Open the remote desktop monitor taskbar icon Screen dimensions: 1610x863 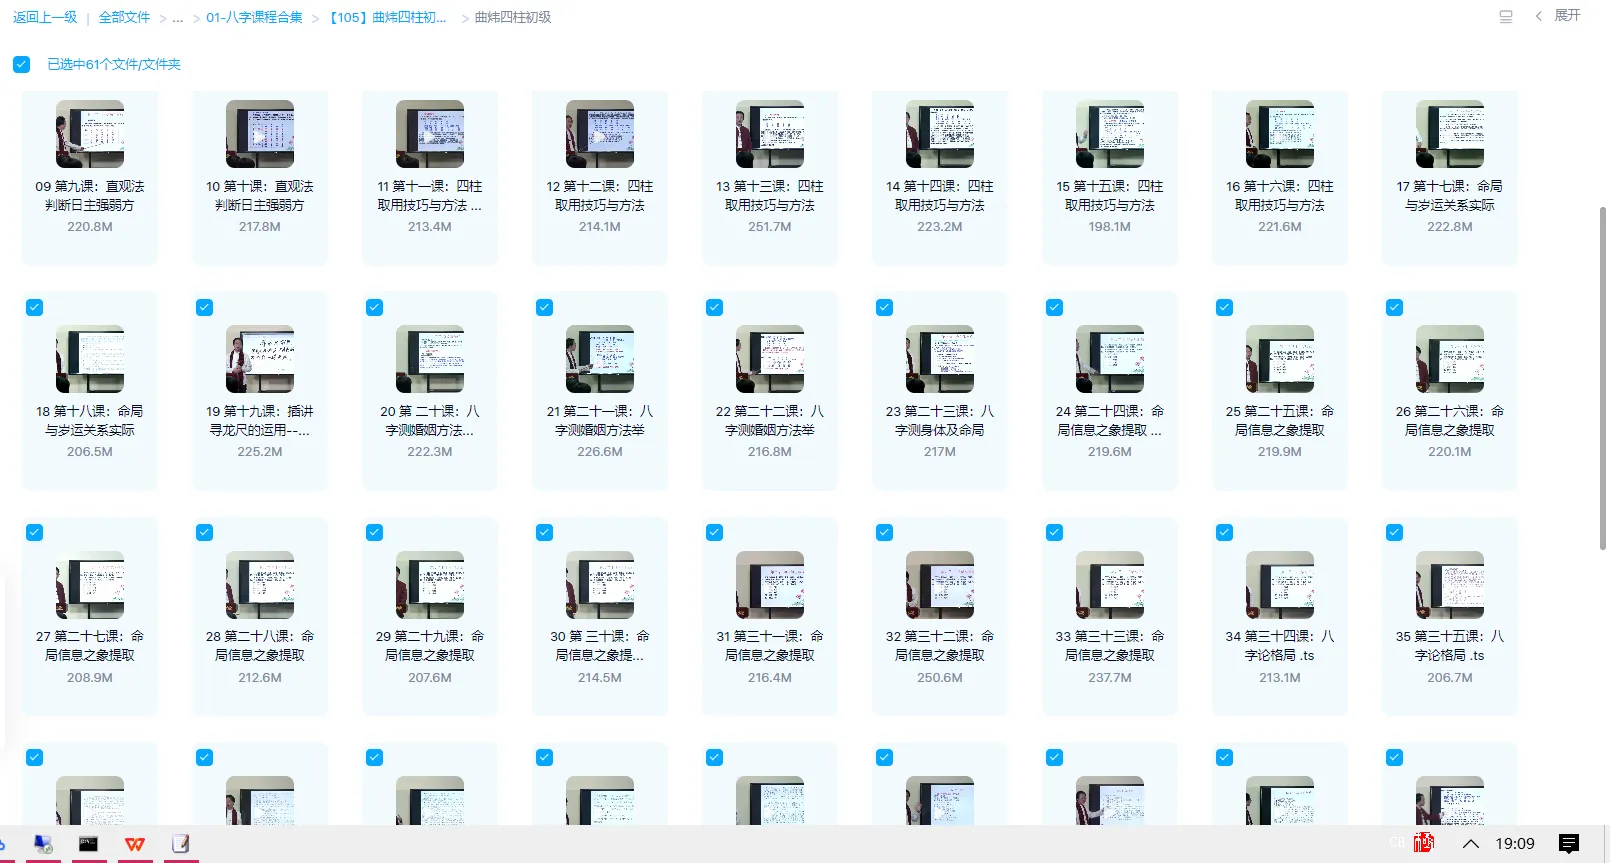click(43, 844)
